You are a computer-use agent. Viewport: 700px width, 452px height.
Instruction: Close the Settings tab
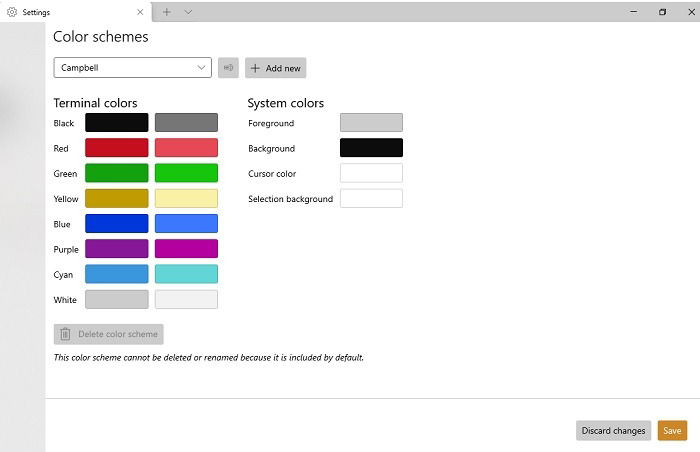(x=140, y=12)
